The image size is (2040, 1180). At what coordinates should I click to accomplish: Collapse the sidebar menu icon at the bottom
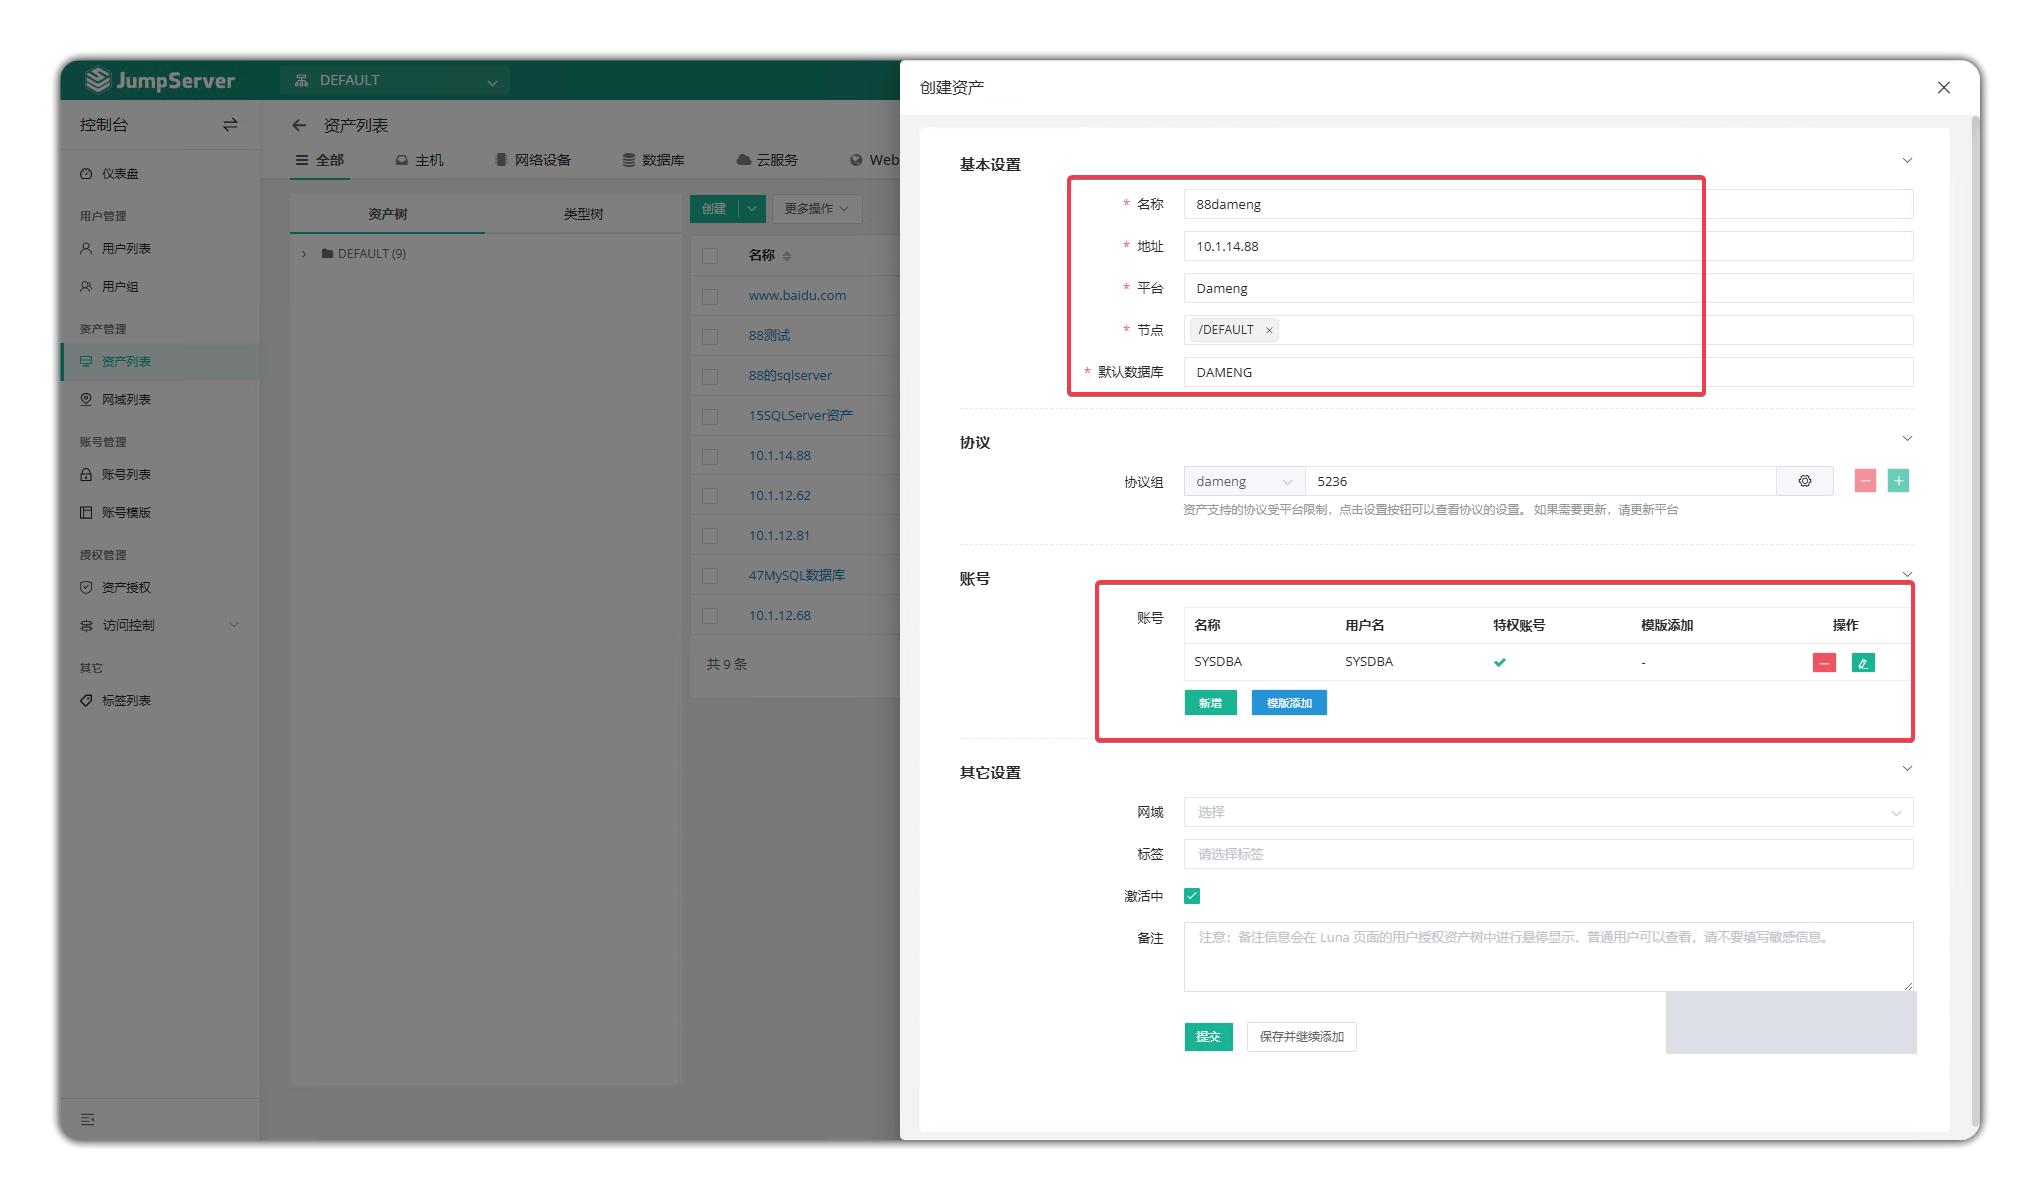pos(88,1119)
